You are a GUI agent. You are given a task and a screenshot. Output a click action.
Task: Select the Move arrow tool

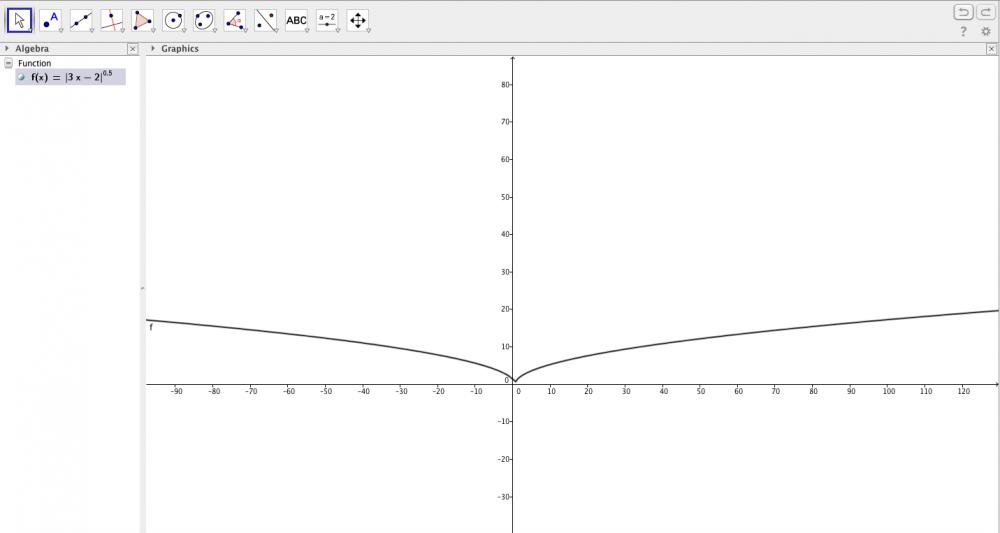coord(20,20)
